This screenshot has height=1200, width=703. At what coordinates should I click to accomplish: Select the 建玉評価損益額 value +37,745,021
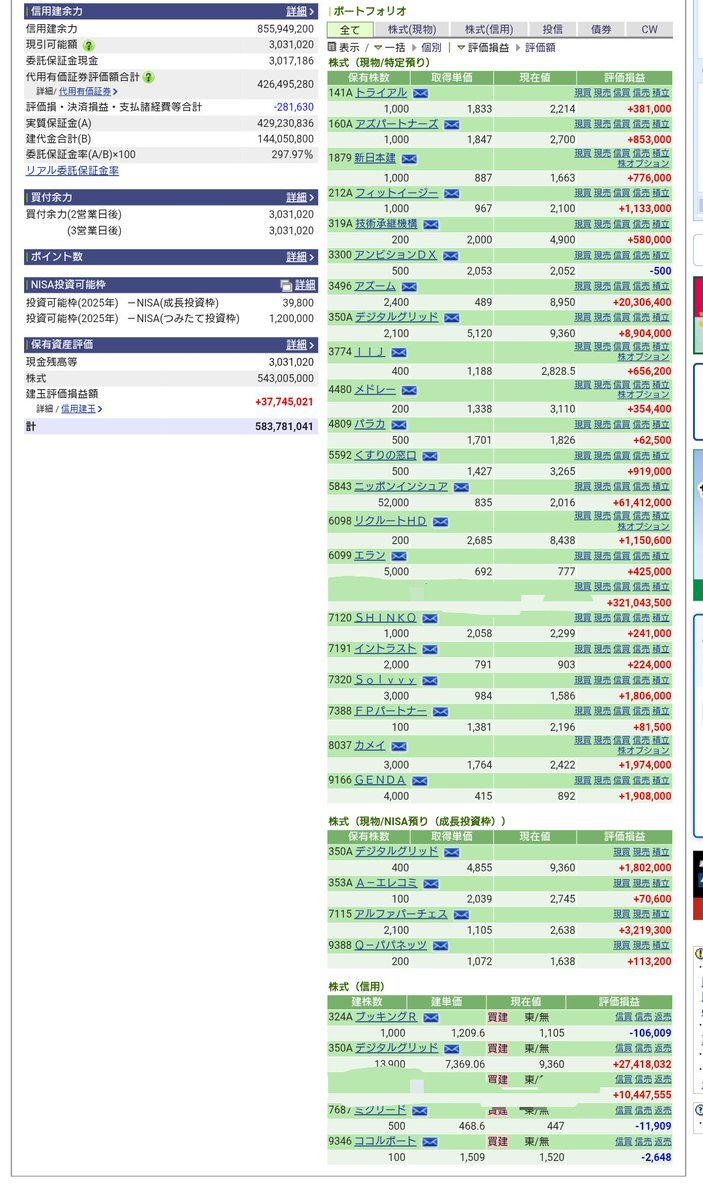pyautogui.click(x=284, y=401)
